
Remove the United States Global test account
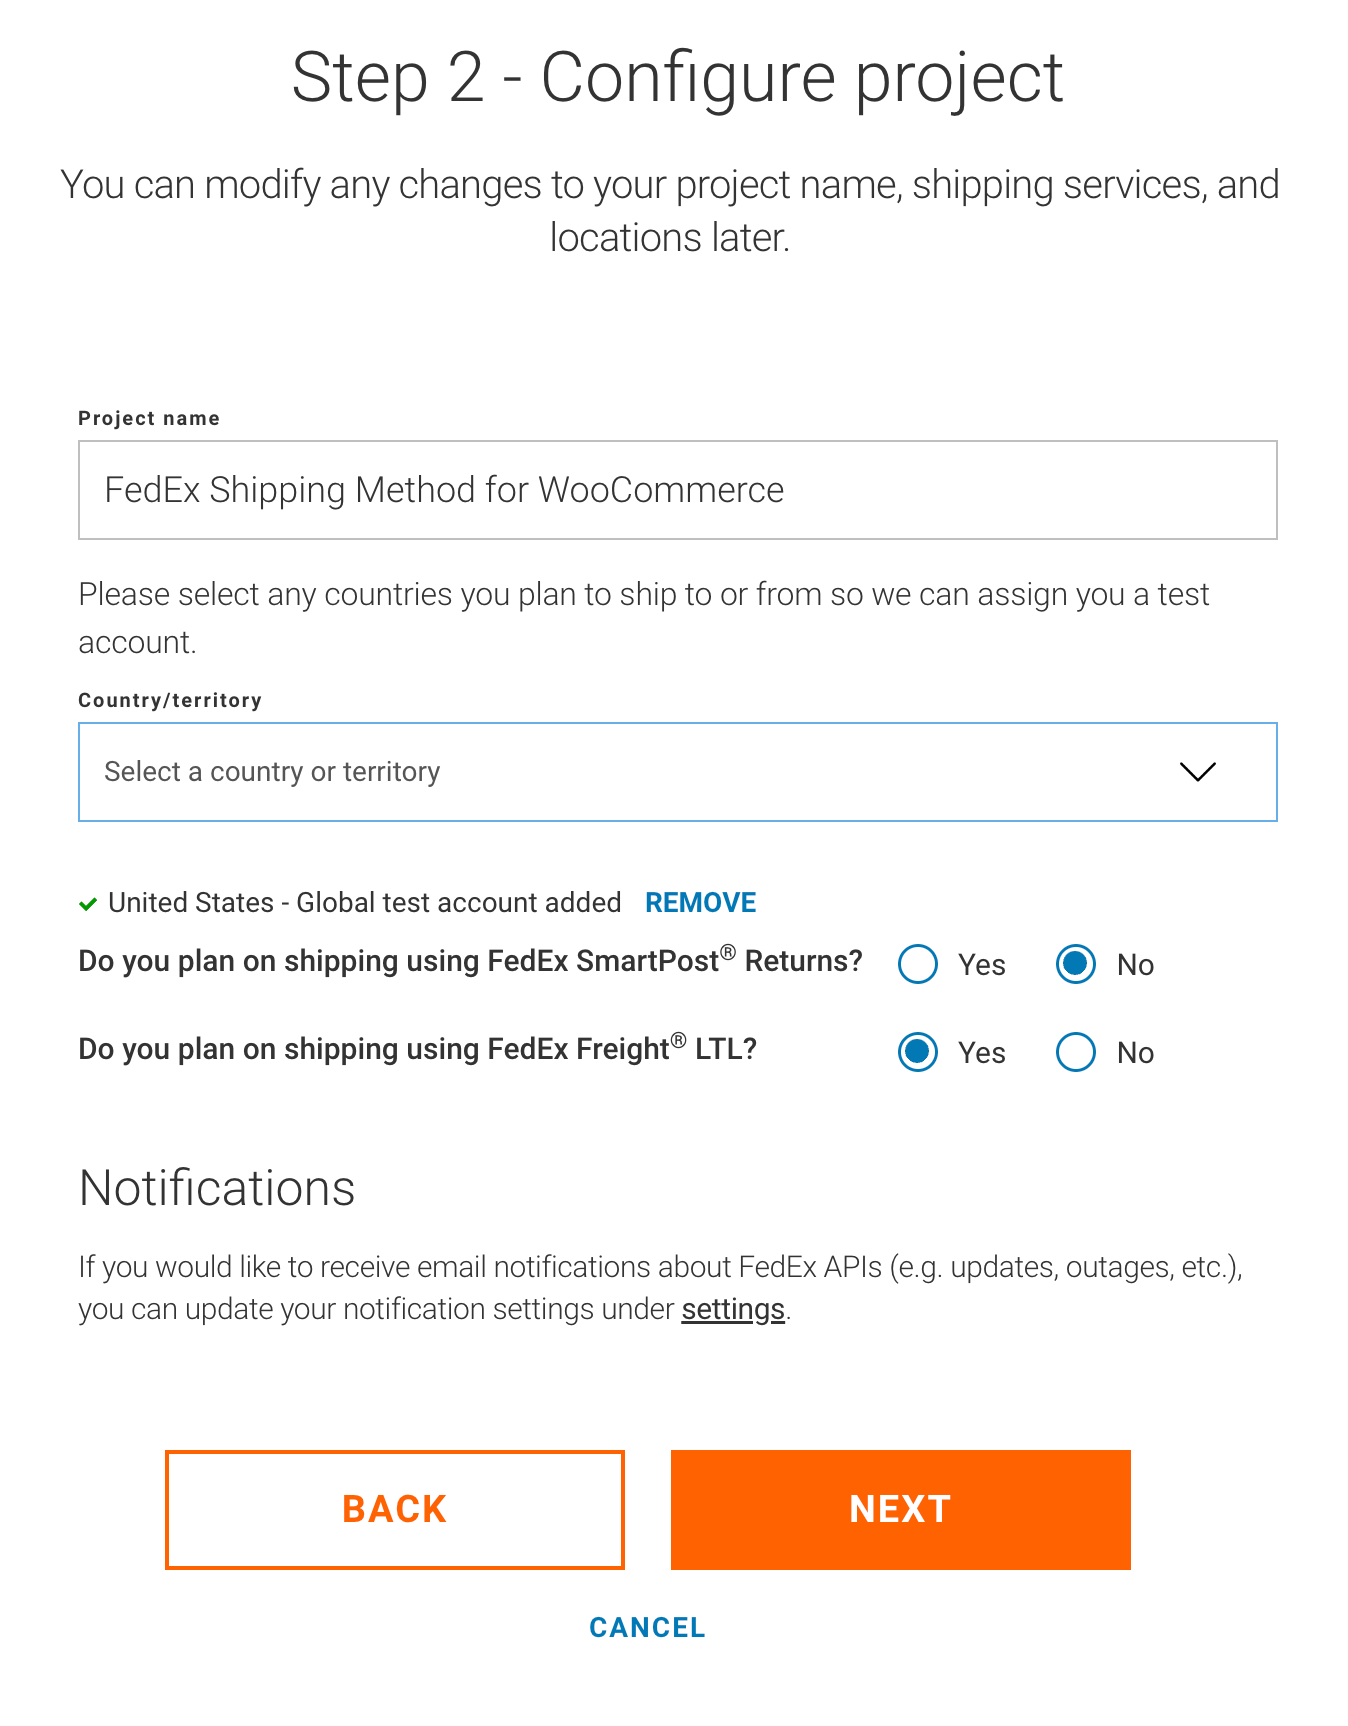tap(700, 902)
